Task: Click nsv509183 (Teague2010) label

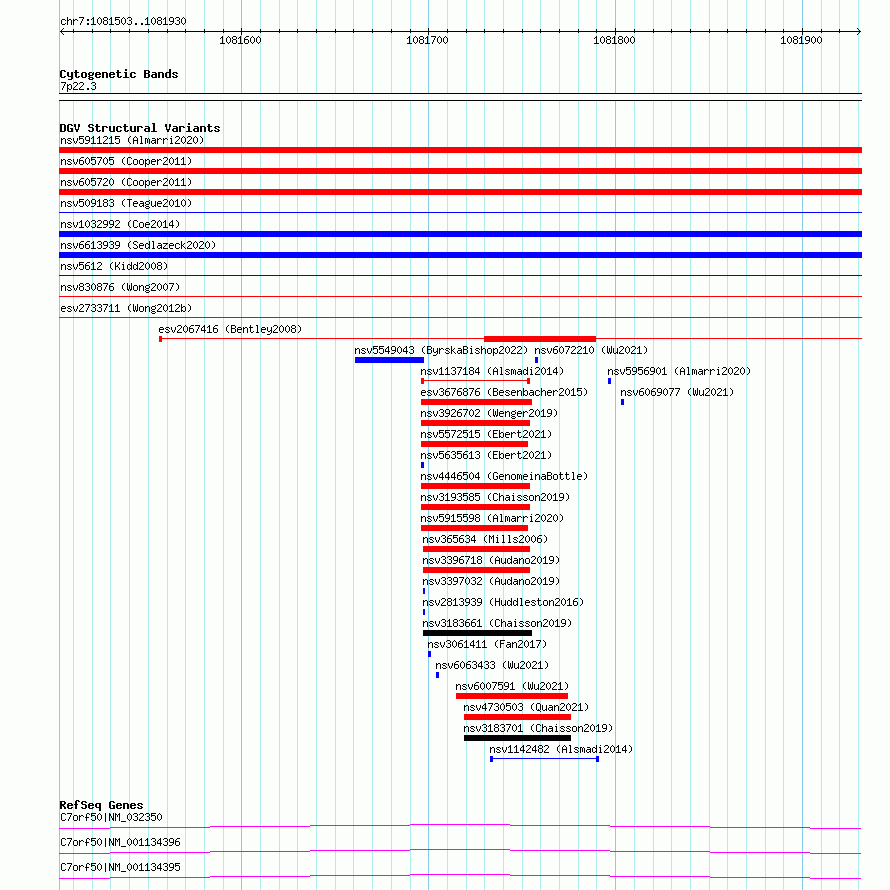Action: pos(126,203)
